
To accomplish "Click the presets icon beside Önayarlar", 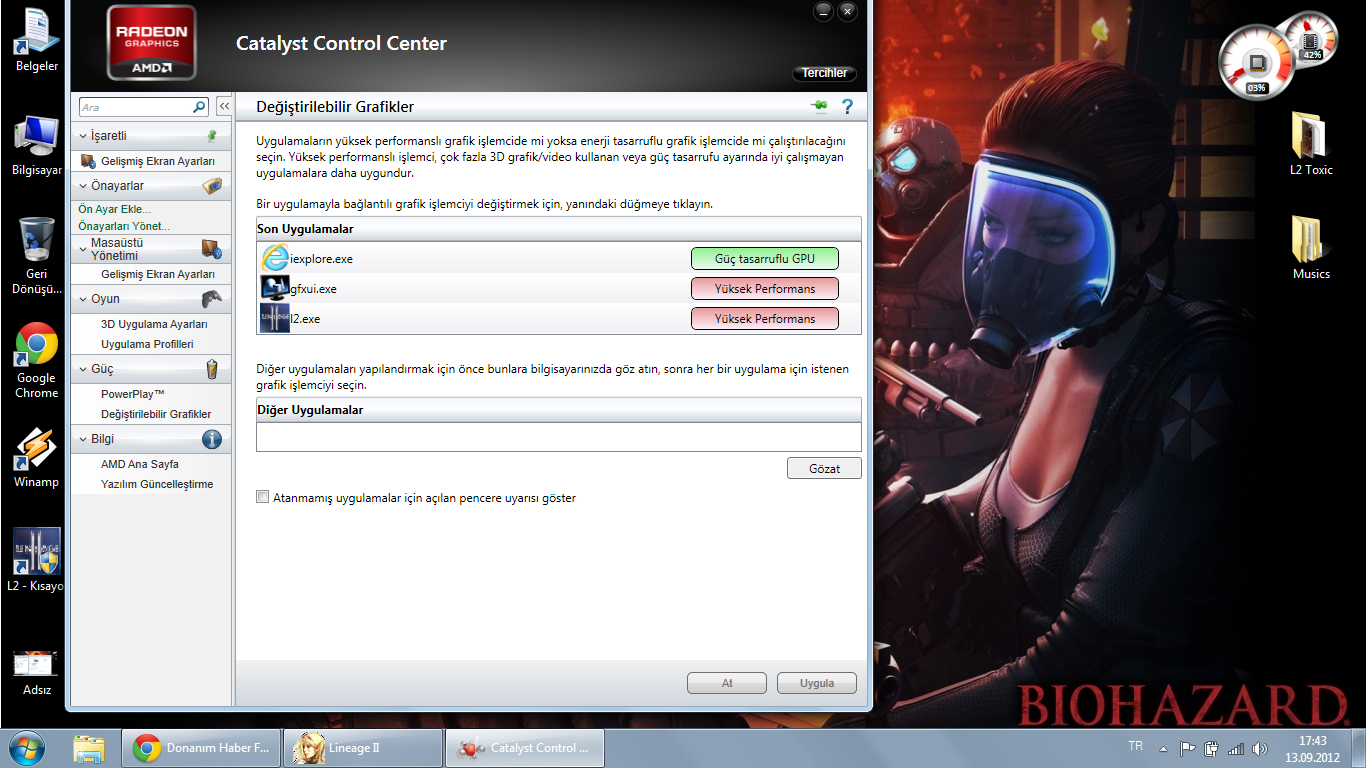I will 211,186.
